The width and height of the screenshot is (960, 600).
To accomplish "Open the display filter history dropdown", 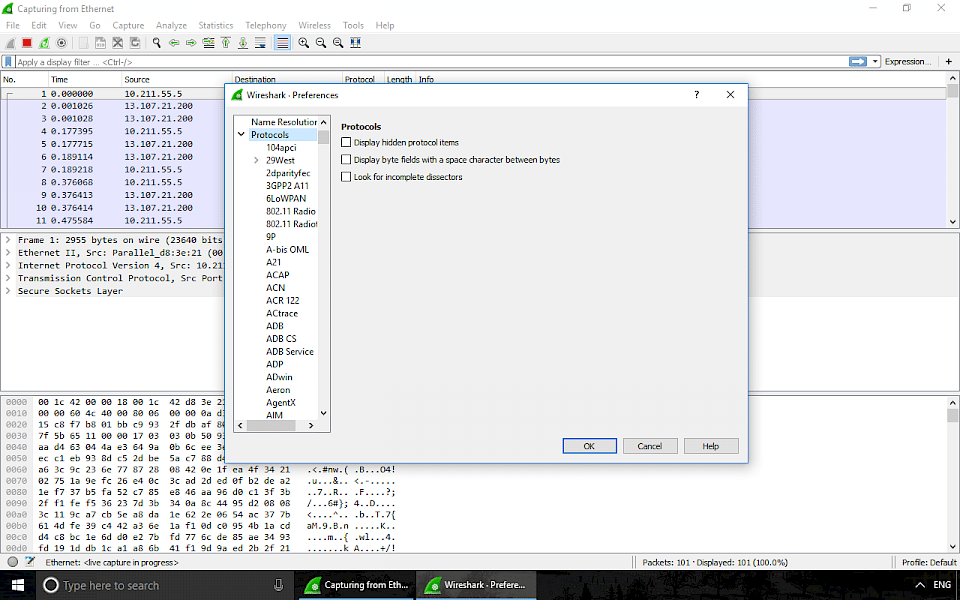I will point(875,61).
